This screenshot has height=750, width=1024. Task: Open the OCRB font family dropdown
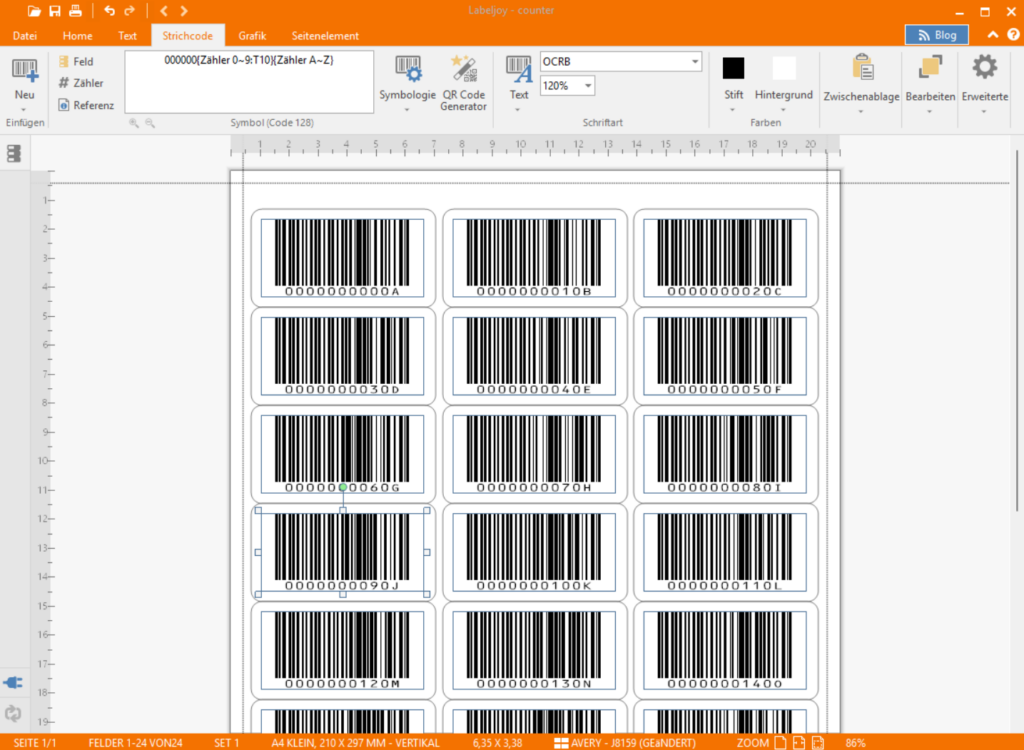pos(695,61)
